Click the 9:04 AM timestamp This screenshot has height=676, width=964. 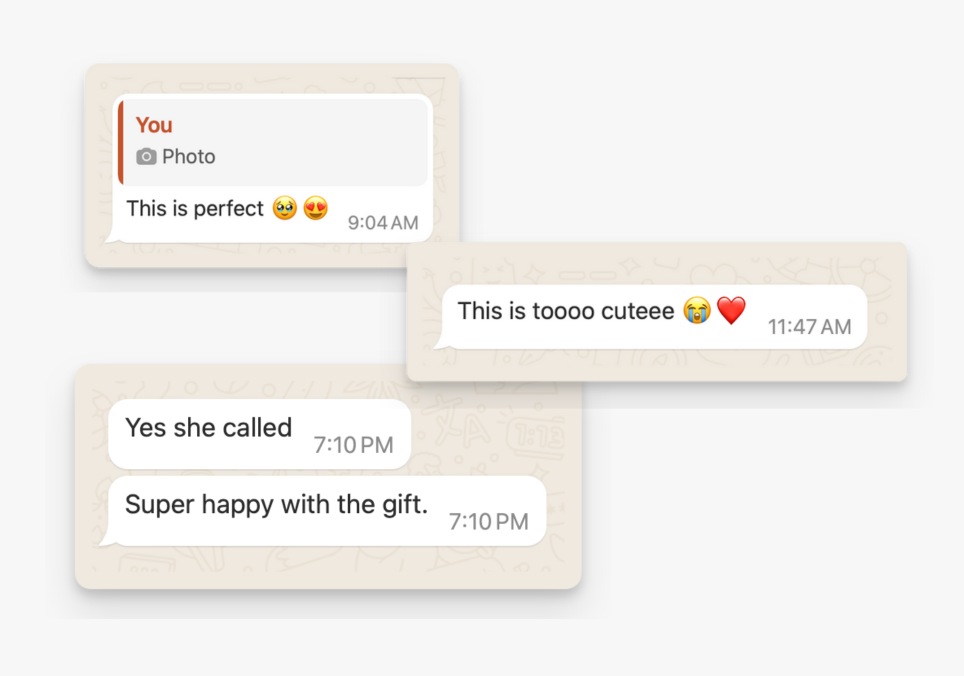383,222
